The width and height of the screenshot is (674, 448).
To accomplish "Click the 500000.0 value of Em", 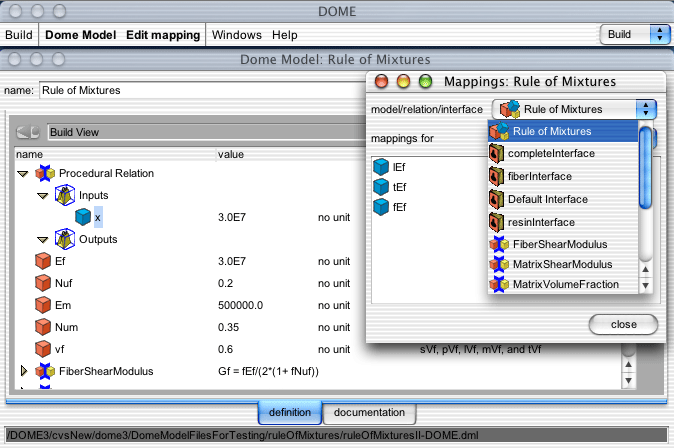I will tap(240, 305).
